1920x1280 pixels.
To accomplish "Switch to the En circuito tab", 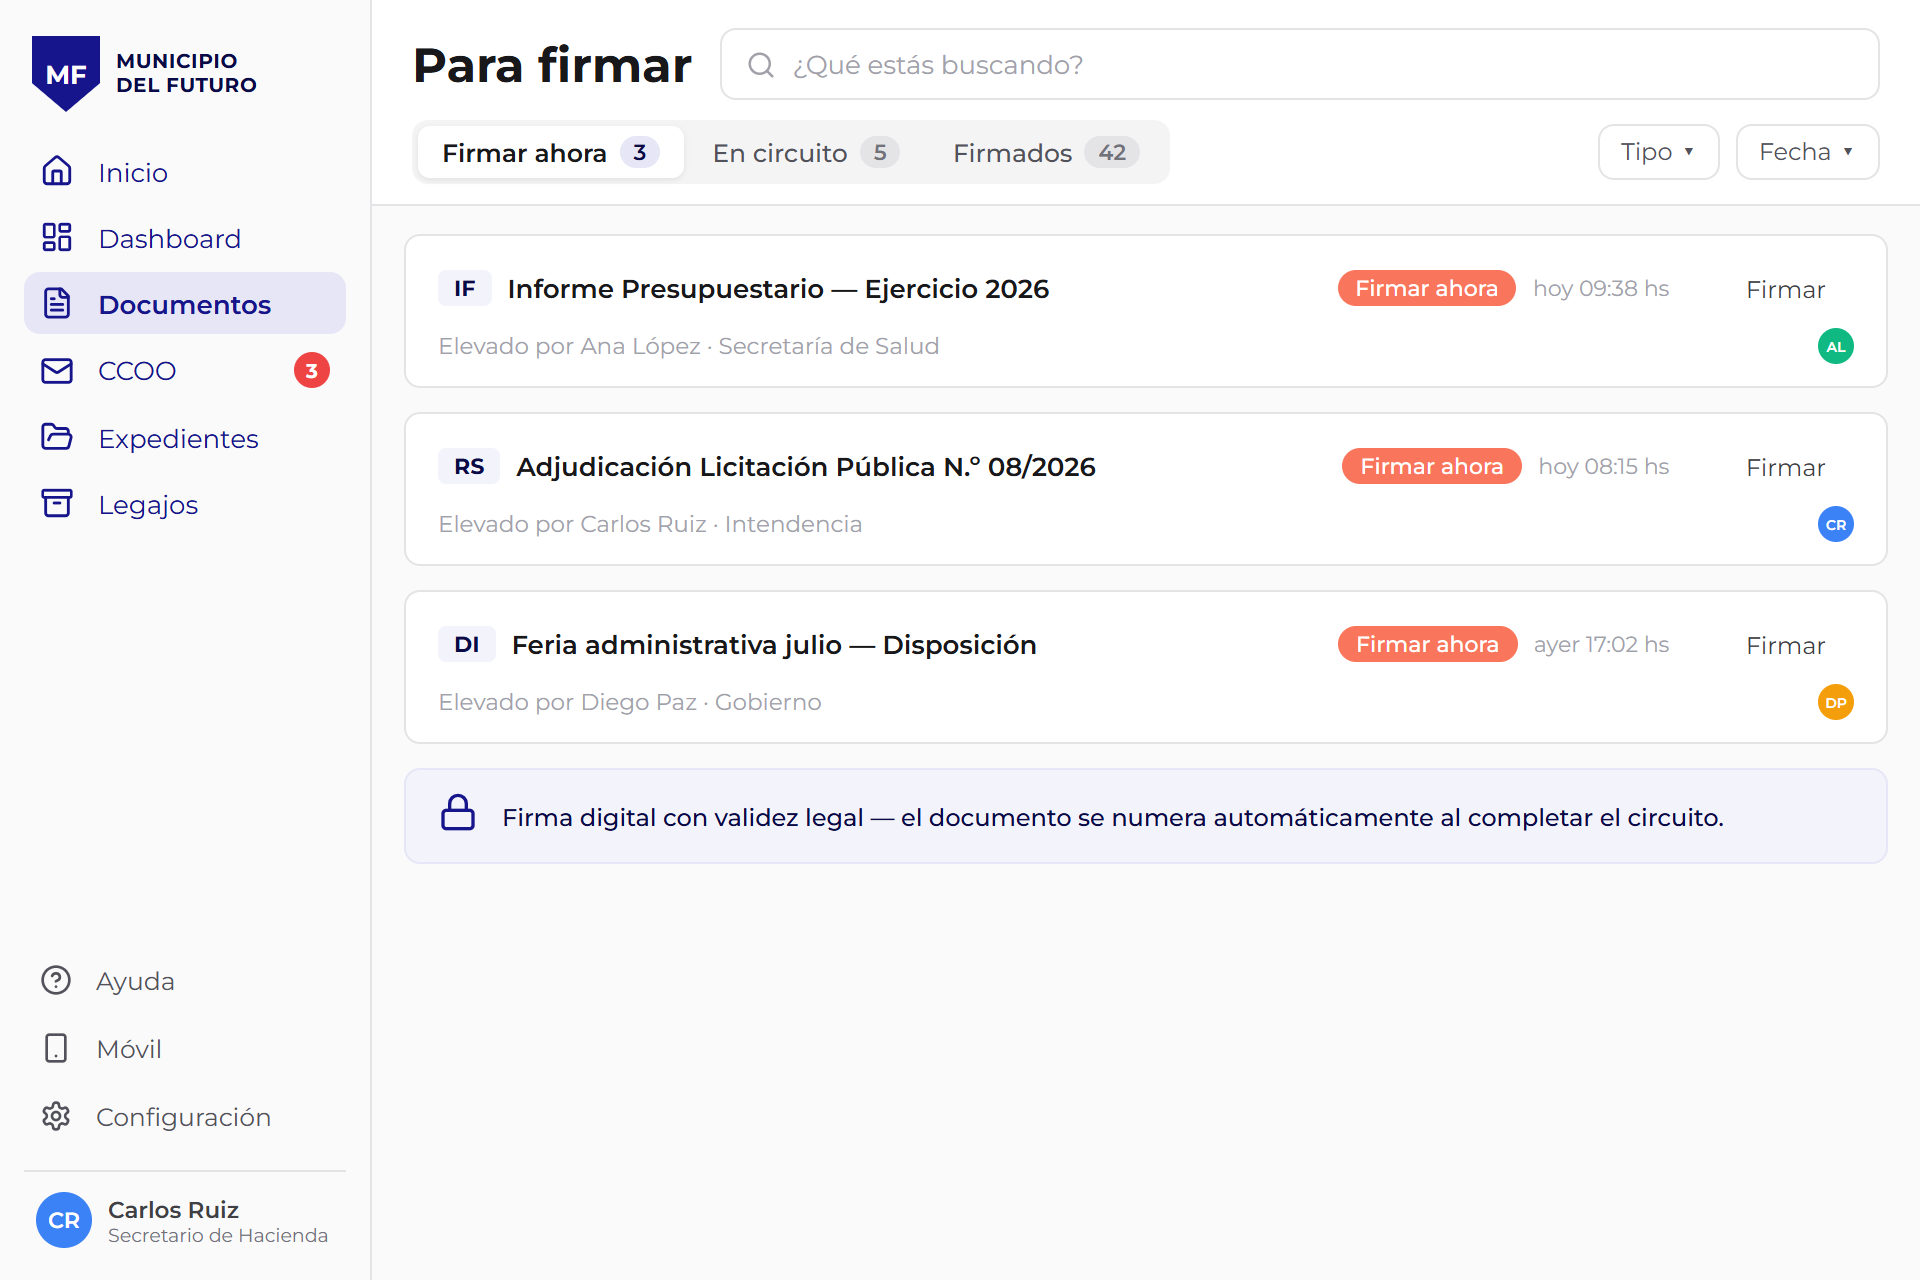I will click(x=806, y=152).
